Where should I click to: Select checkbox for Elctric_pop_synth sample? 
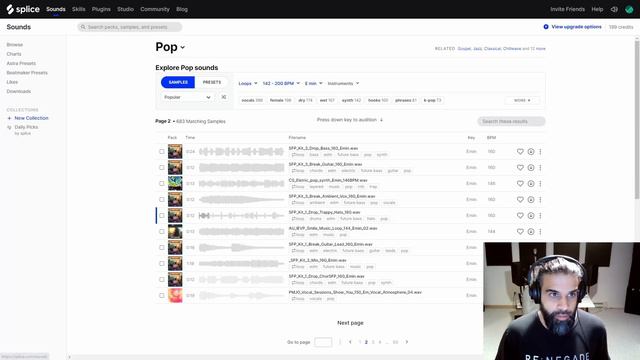pyautogui.click(x=162, y=183)
